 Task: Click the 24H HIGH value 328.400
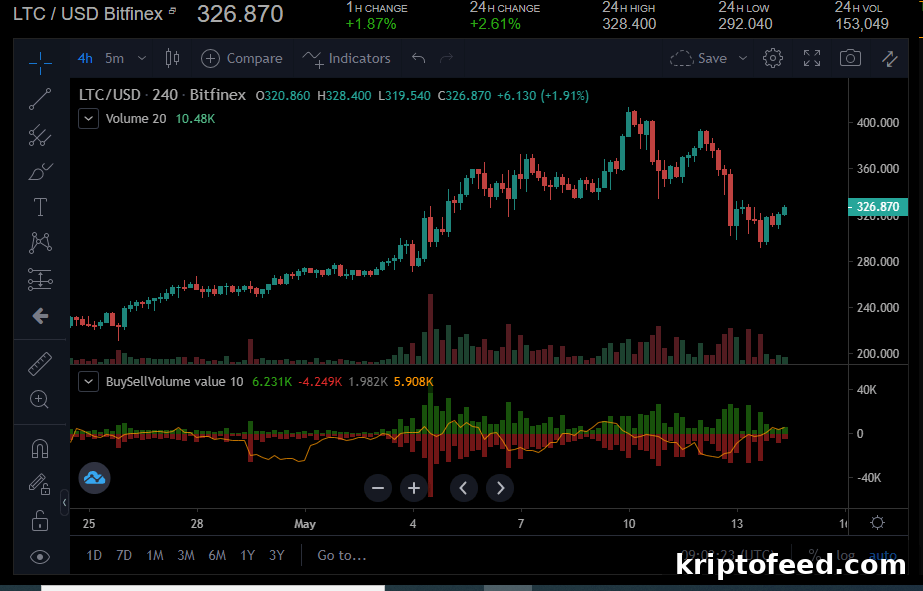click(x=629, y=24)
